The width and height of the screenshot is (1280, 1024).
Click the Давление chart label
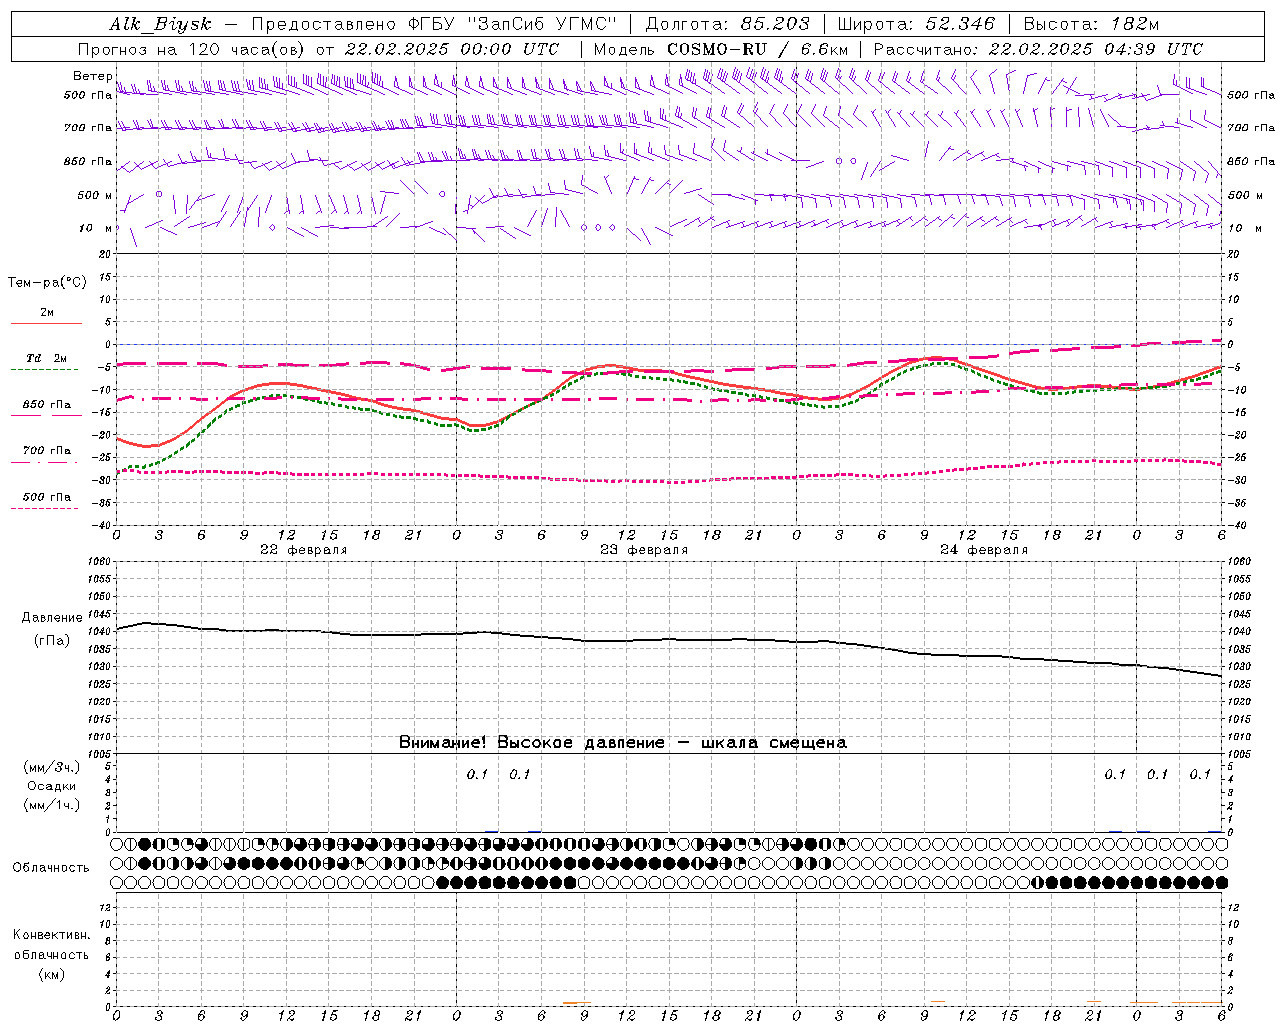tap(52, 618)
